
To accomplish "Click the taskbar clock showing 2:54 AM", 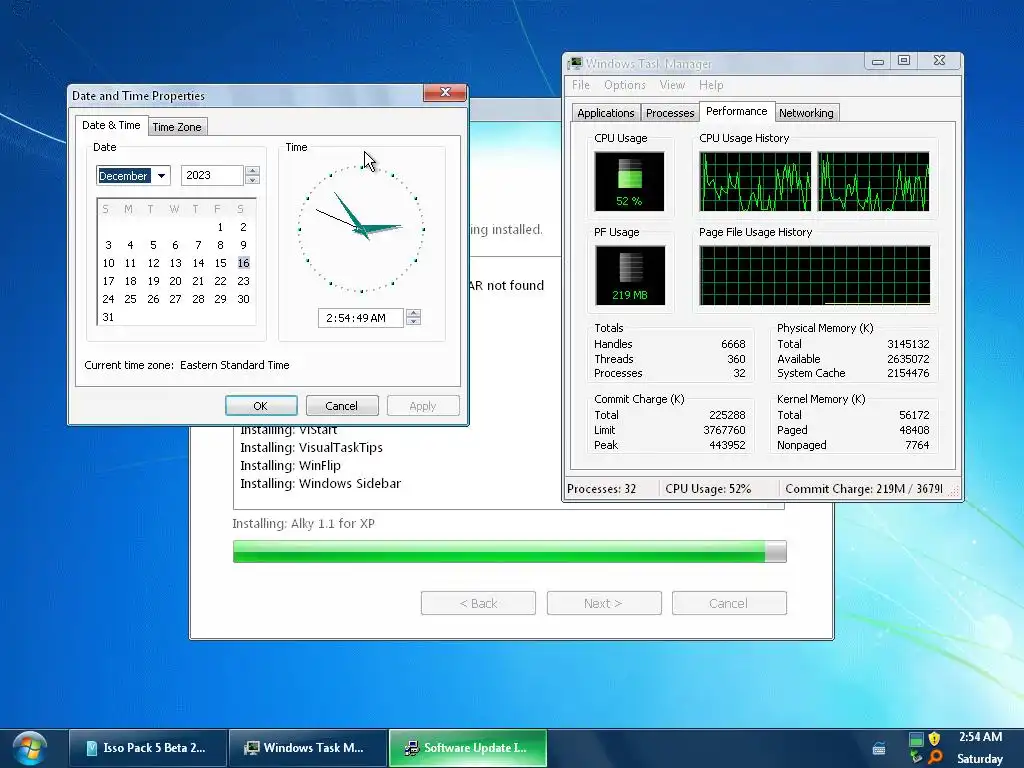I will (x=980, y=737).
